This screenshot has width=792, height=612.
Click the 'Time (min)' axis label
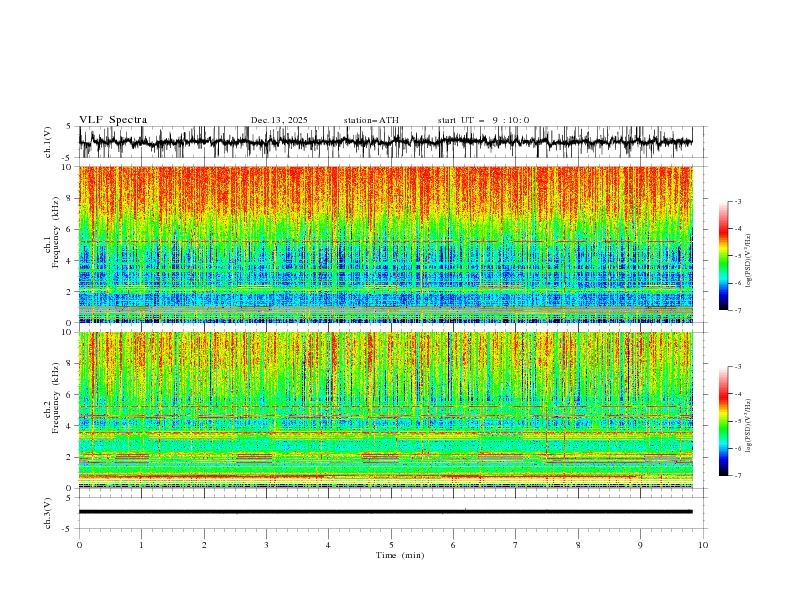[x=400, y=555]
